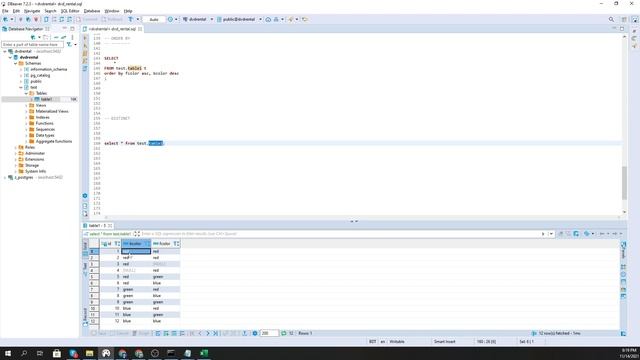The width and height of the screenshot is (640, 360).
Task: Expand the information_schema schema
Action: (21, 69)
